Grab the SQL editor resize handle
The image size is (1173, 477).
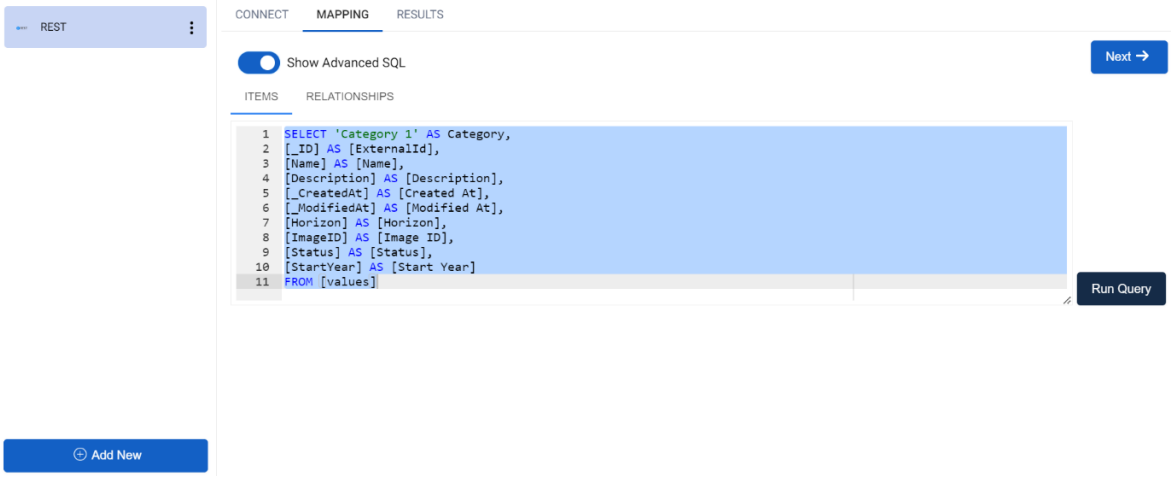tap(1066, 300)
